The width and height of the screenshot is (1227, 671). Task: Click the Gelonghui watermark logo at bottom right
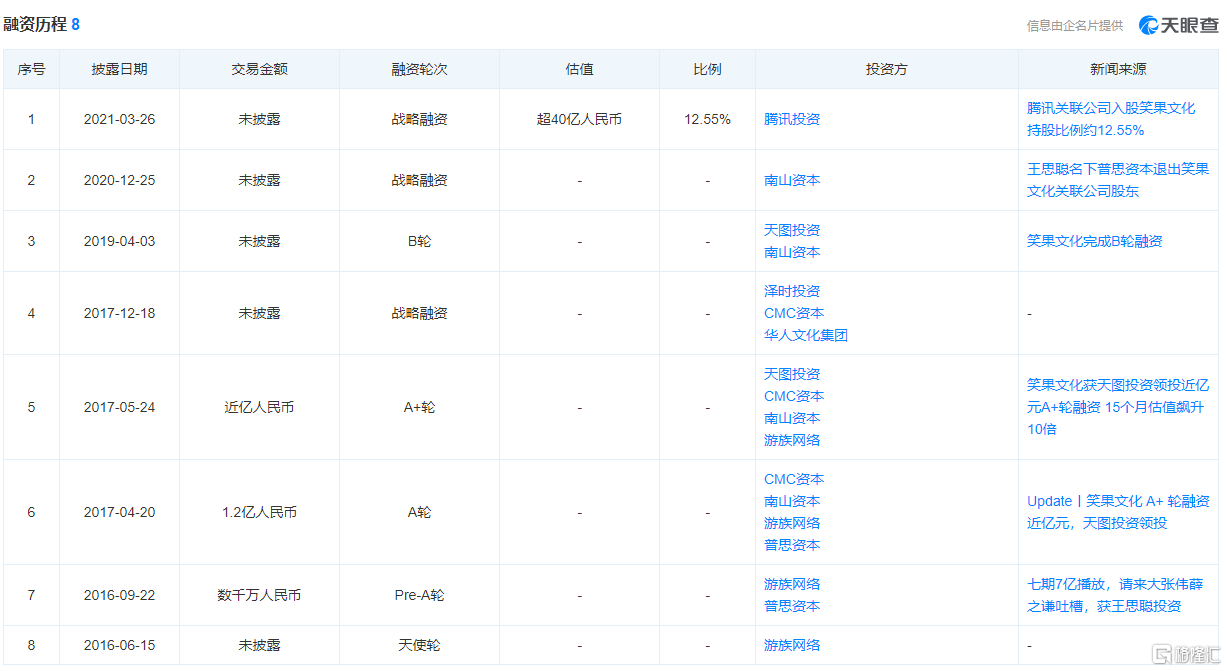point(1185,654)
